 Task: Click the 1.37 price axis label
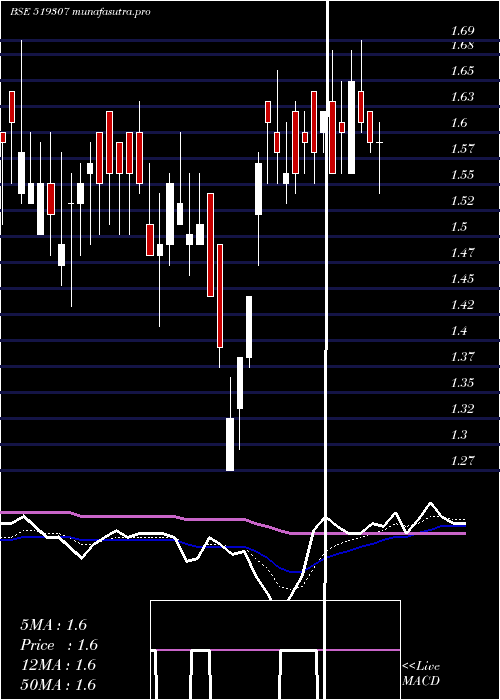(x=462, y=357)
